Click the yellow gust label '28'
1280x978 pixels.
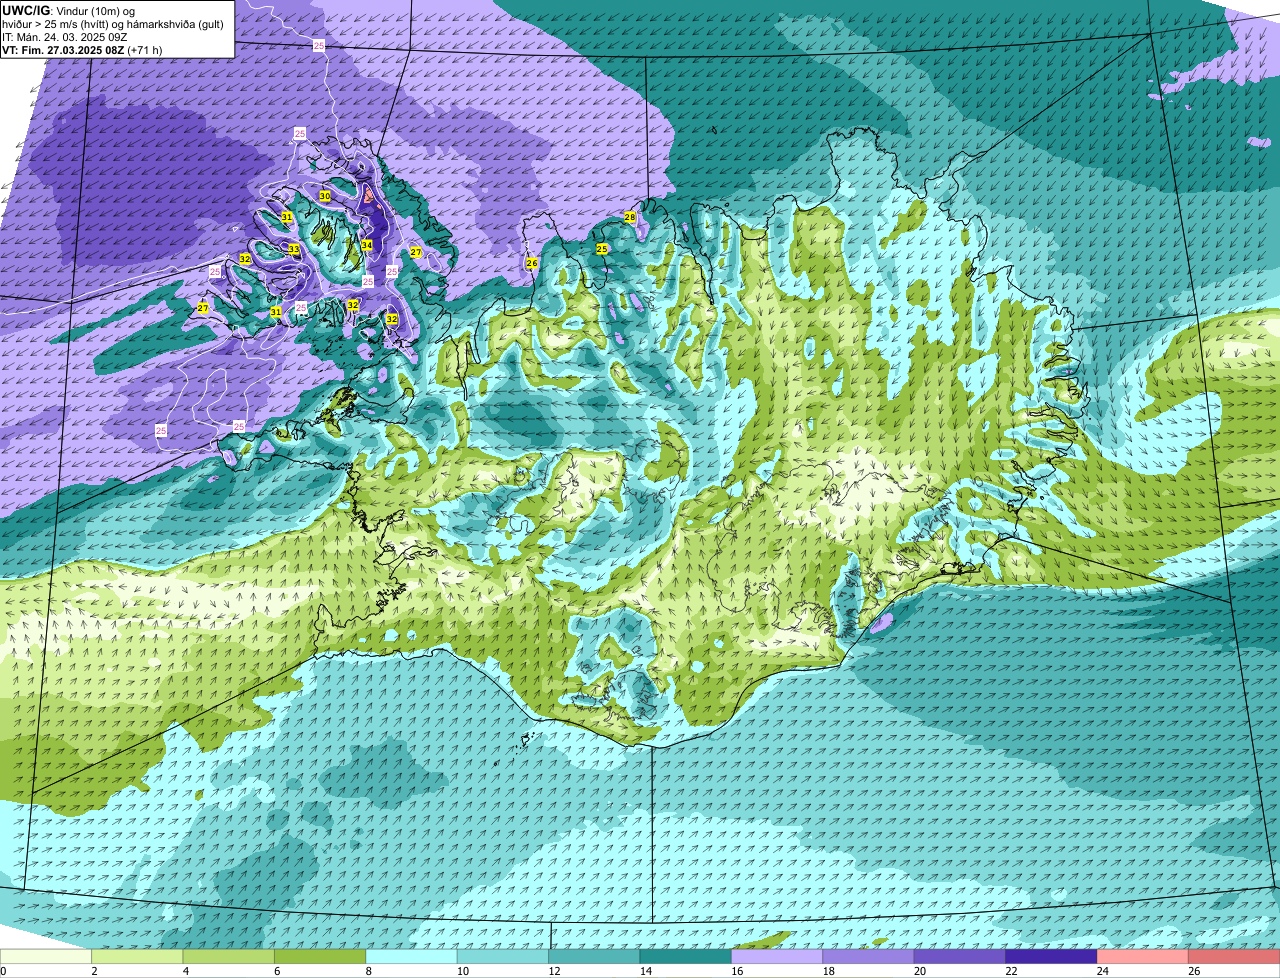630,217
